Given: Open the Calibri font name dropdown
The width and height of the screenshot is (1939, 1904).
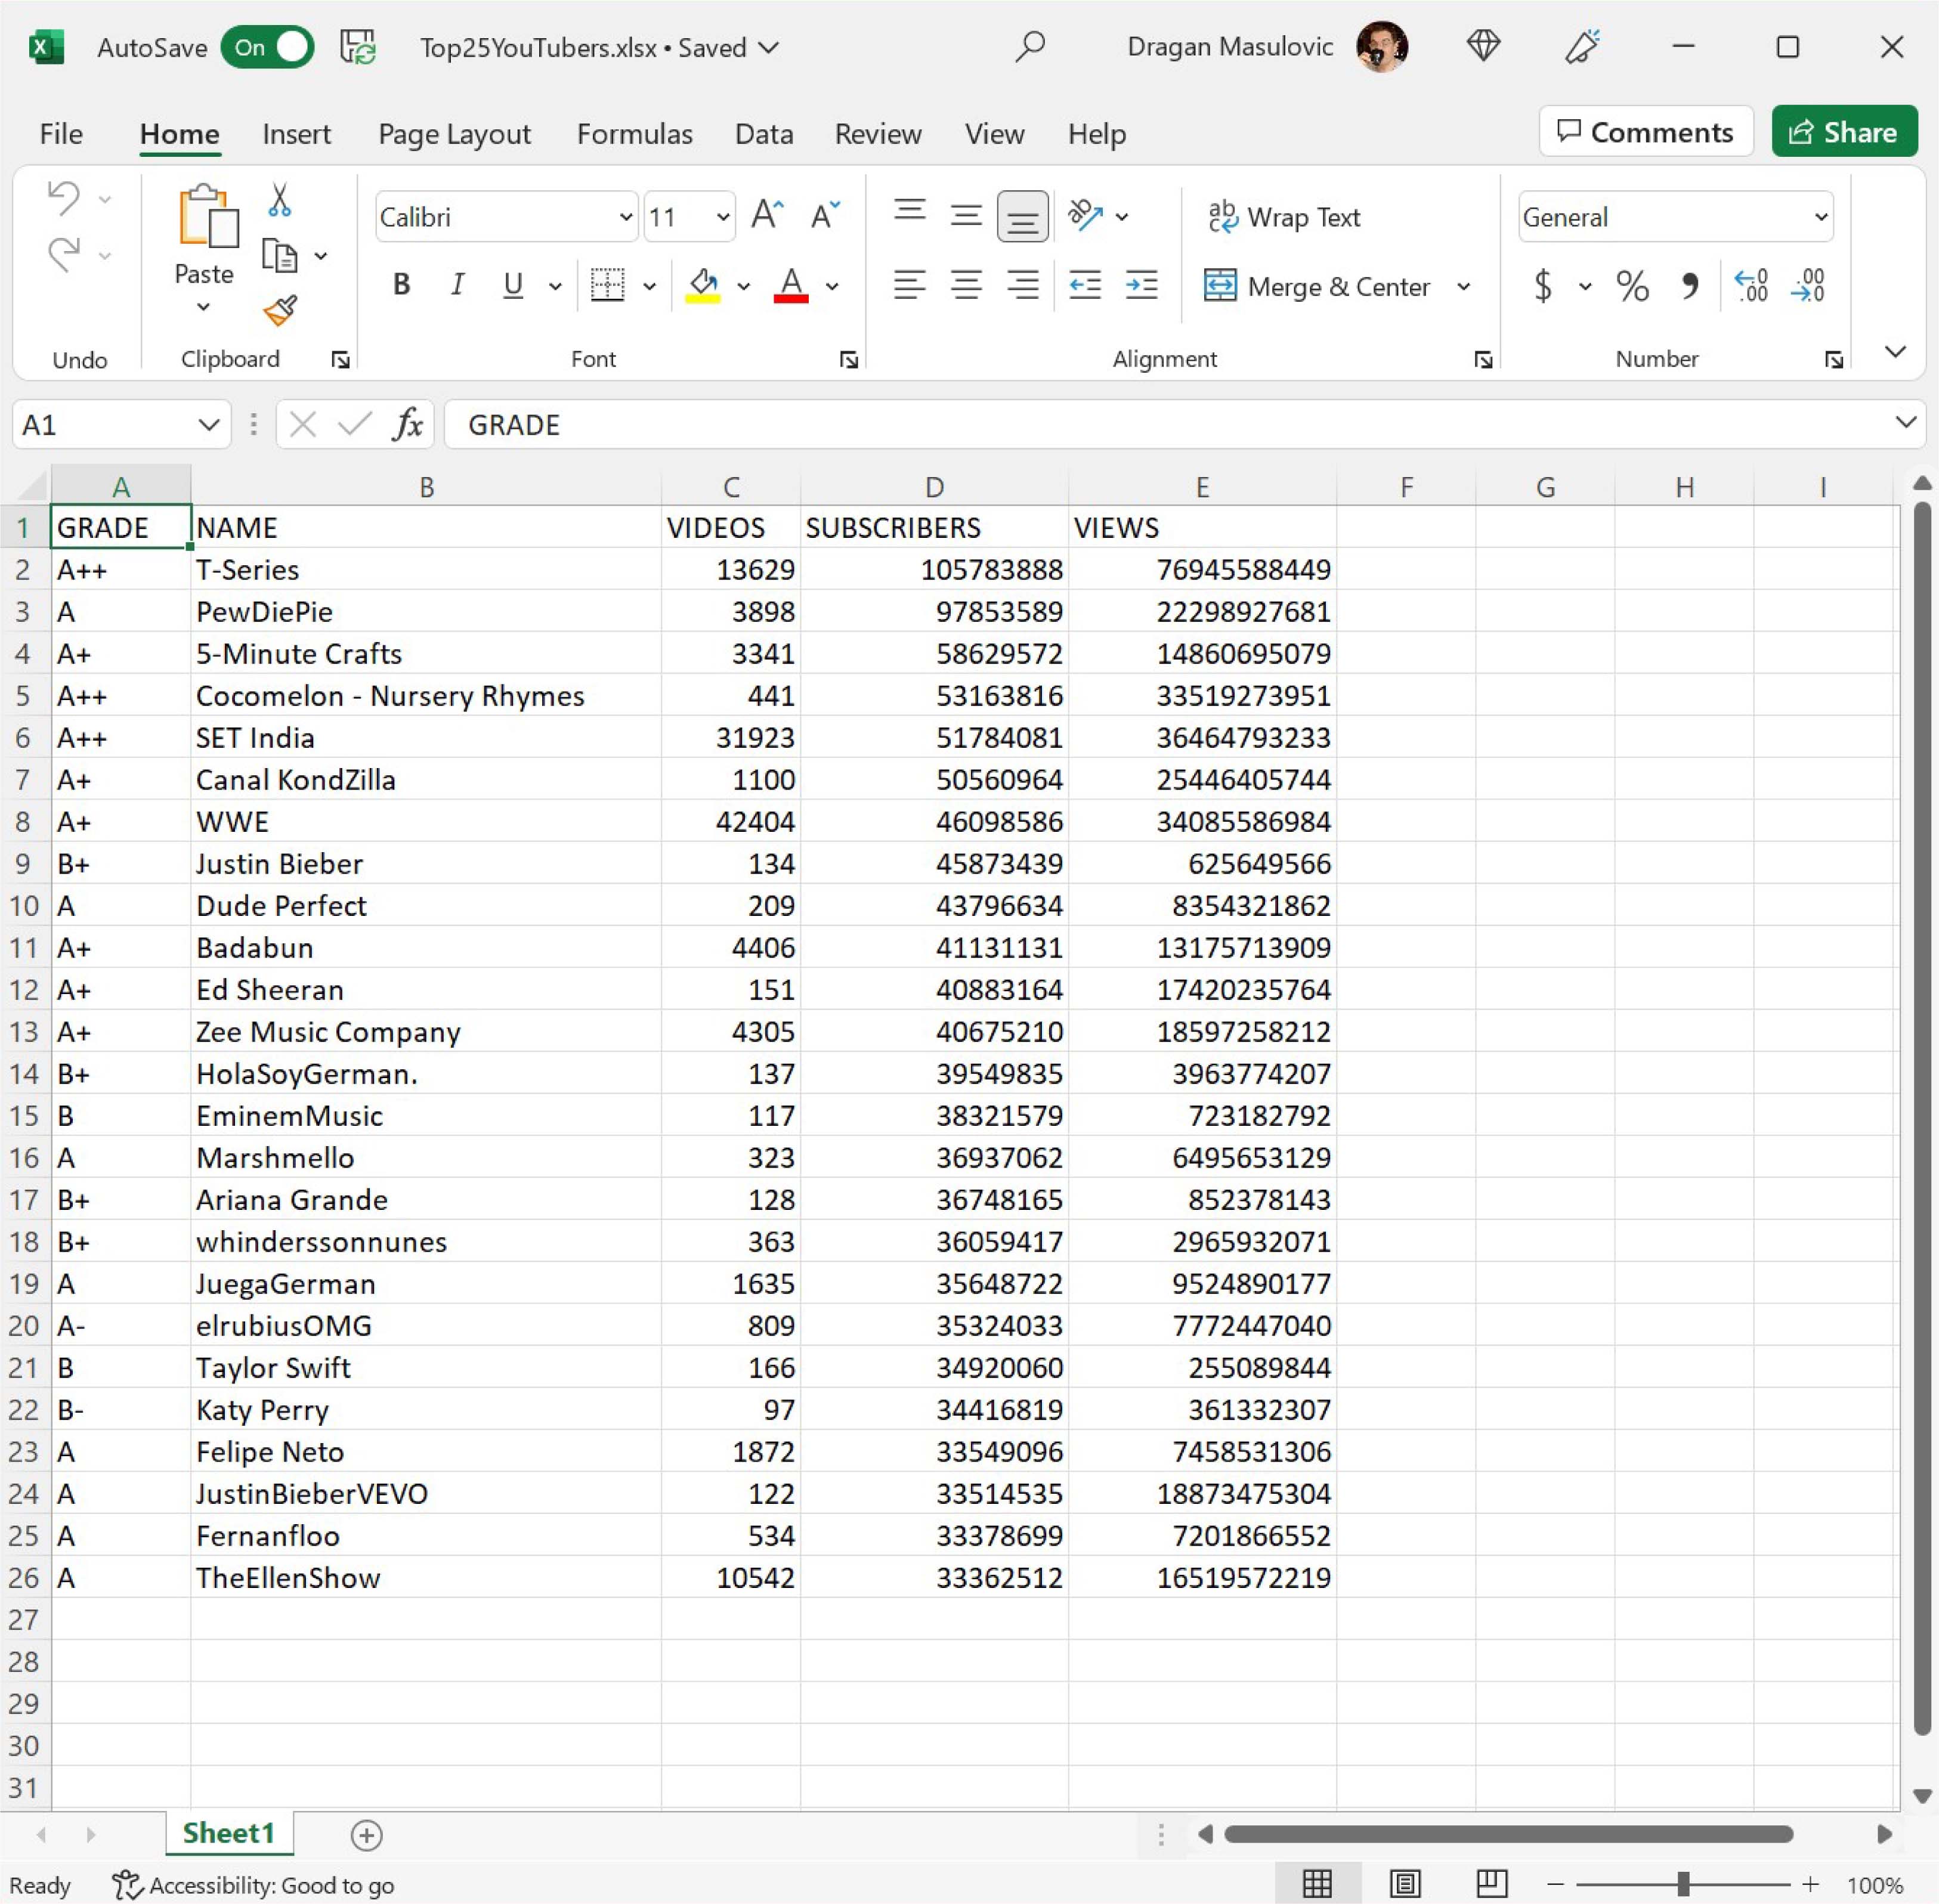Looking at the screenshot, I should 625,217.
